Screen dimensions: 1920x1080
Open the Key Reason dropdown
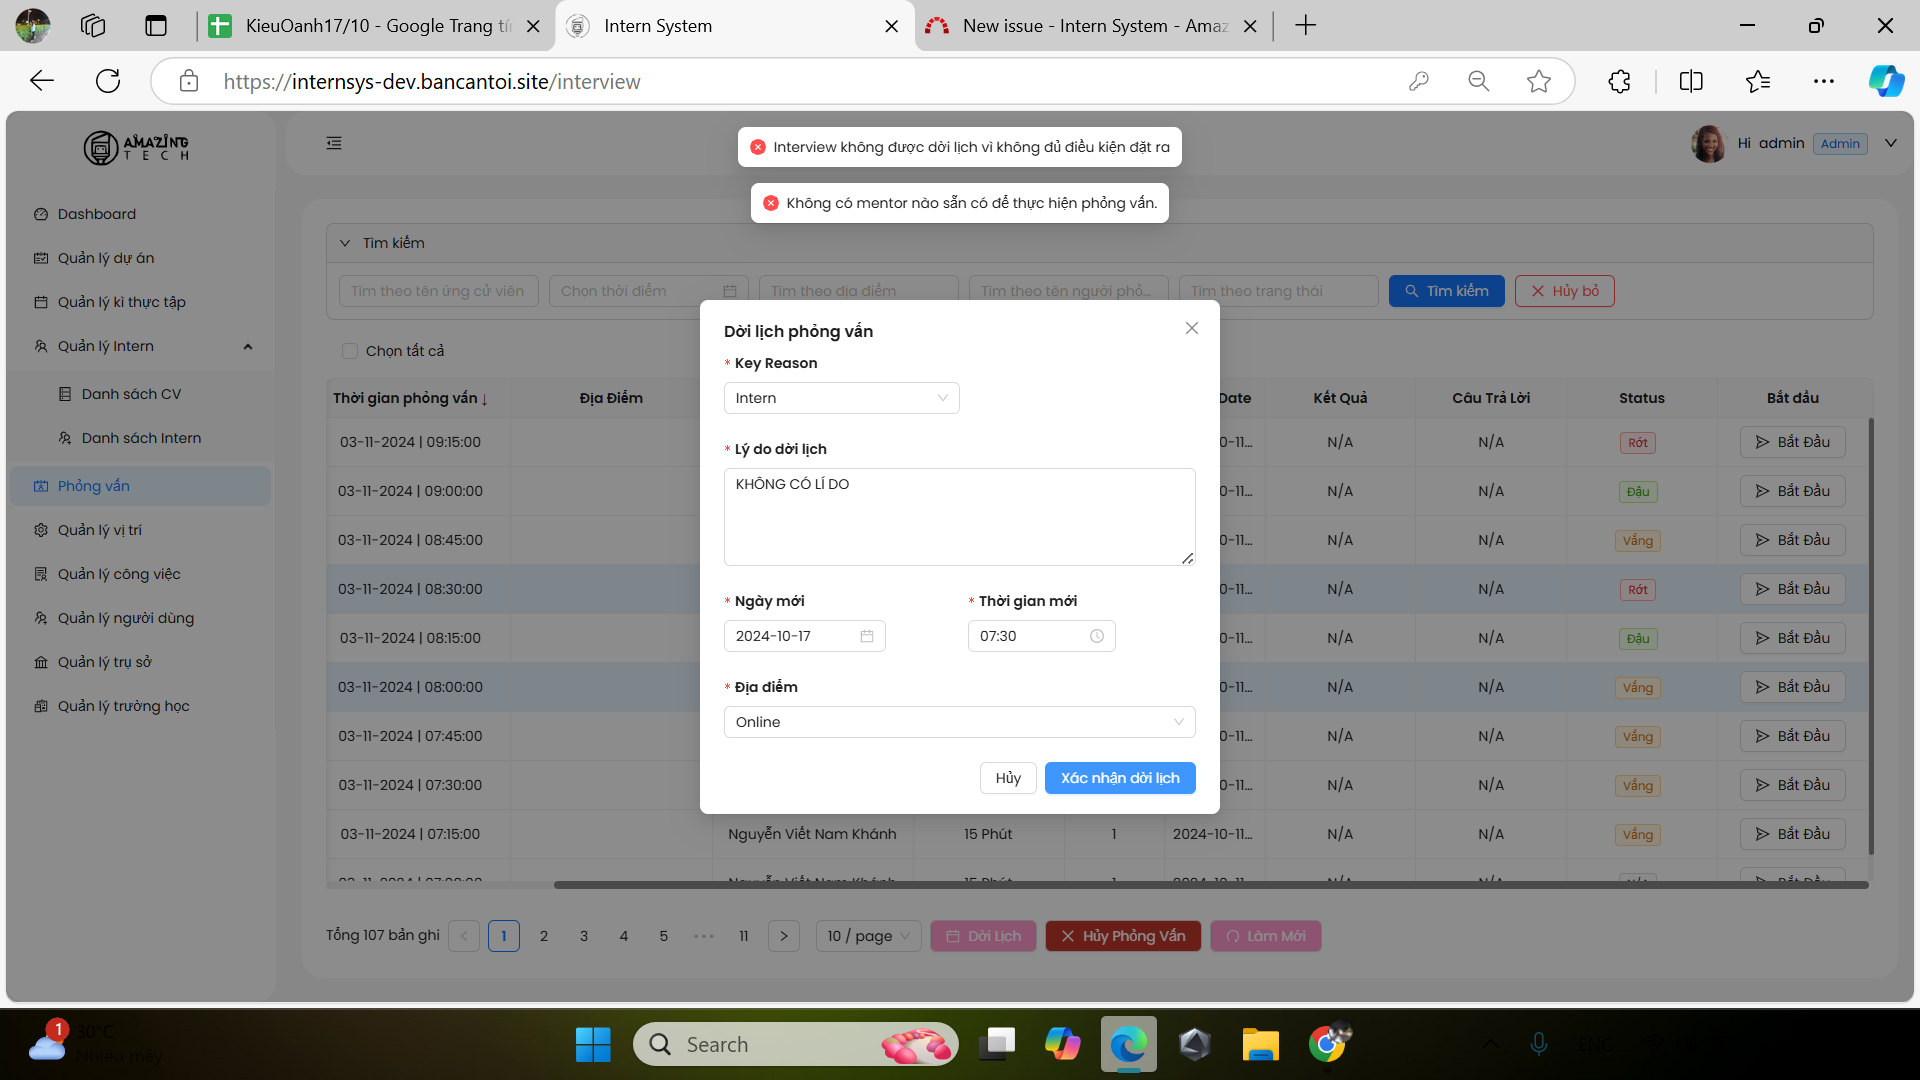(x=841, y=398)
